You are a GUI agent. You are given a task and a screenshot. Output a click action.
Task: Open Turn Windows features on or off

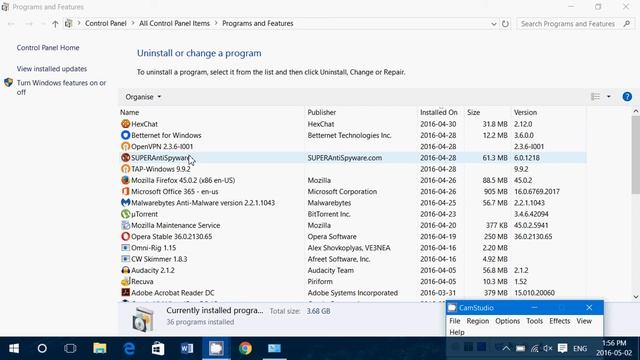(61, 87)
